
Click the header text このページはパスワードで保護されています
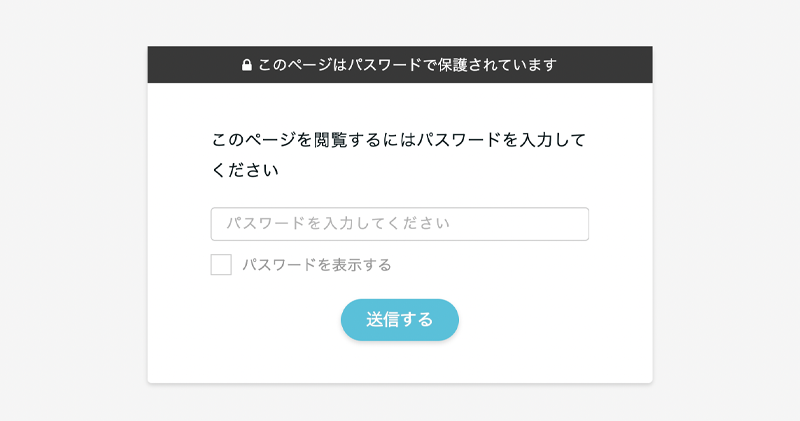407,65
